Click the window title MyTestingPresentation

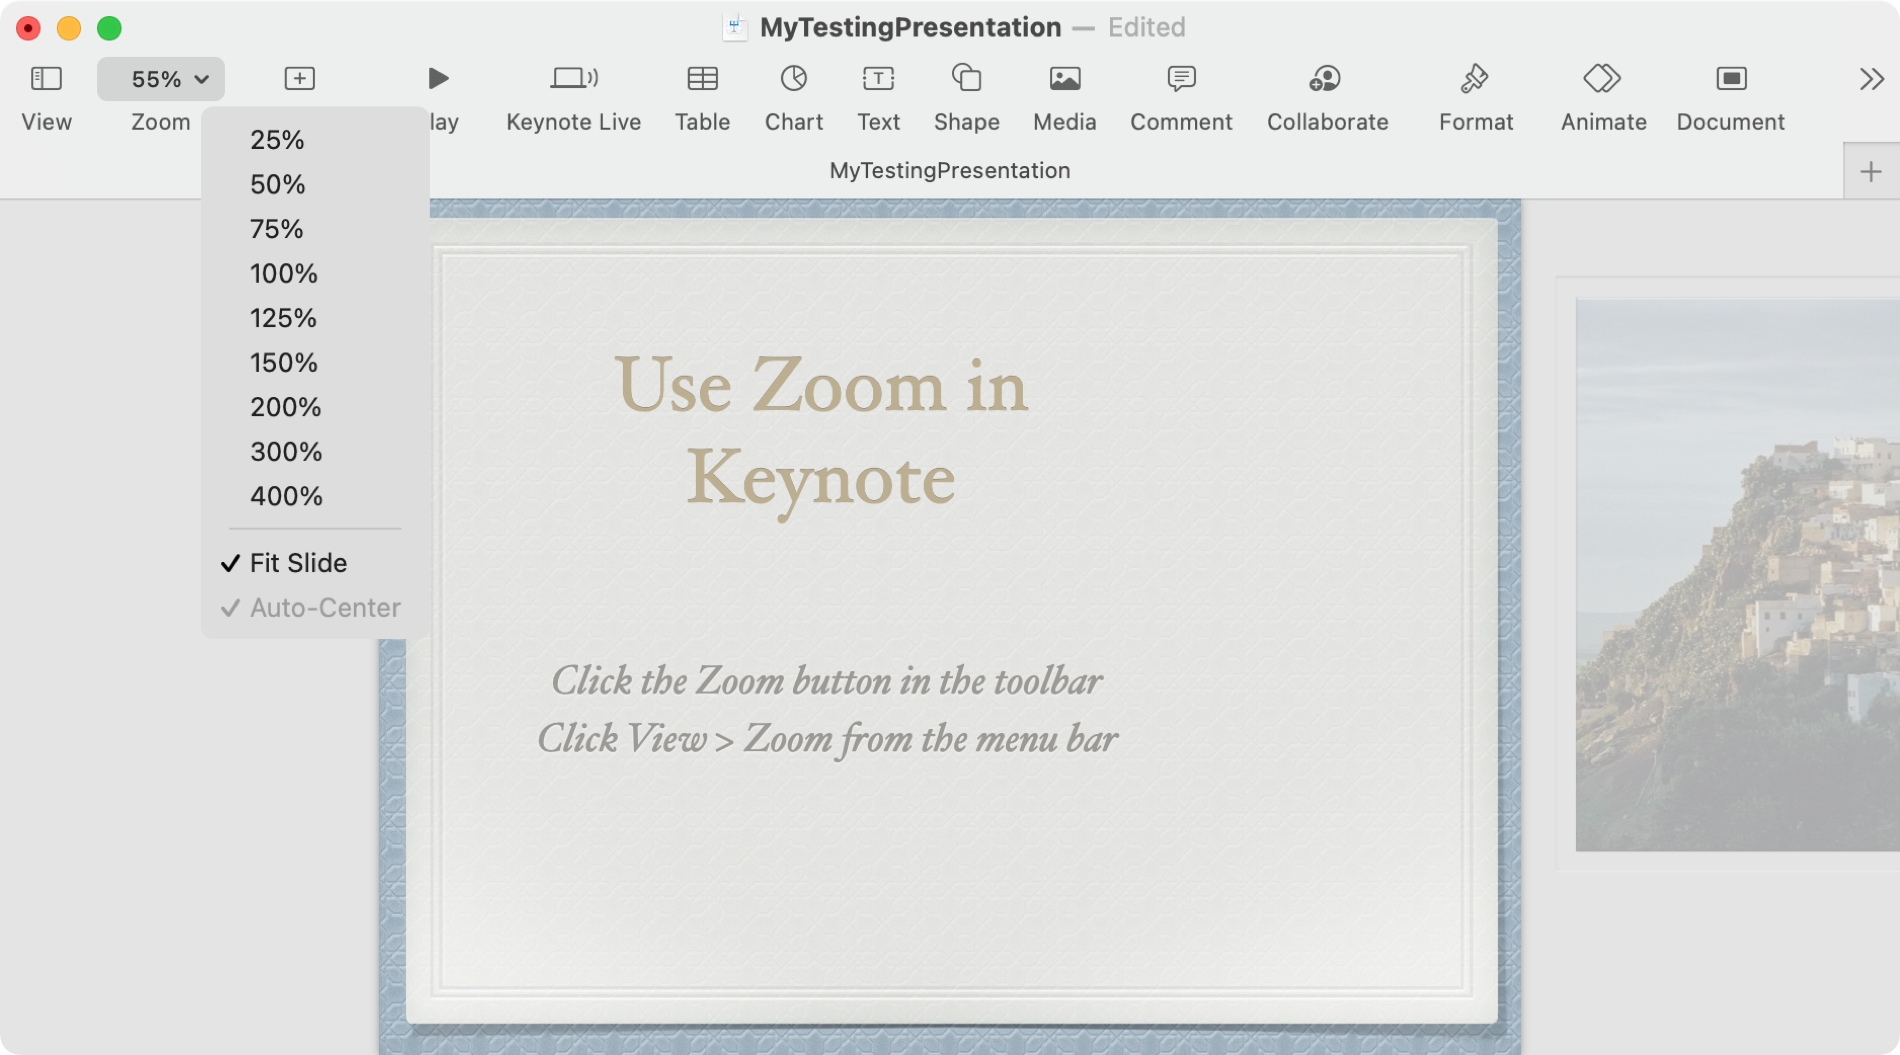[910, 27]
